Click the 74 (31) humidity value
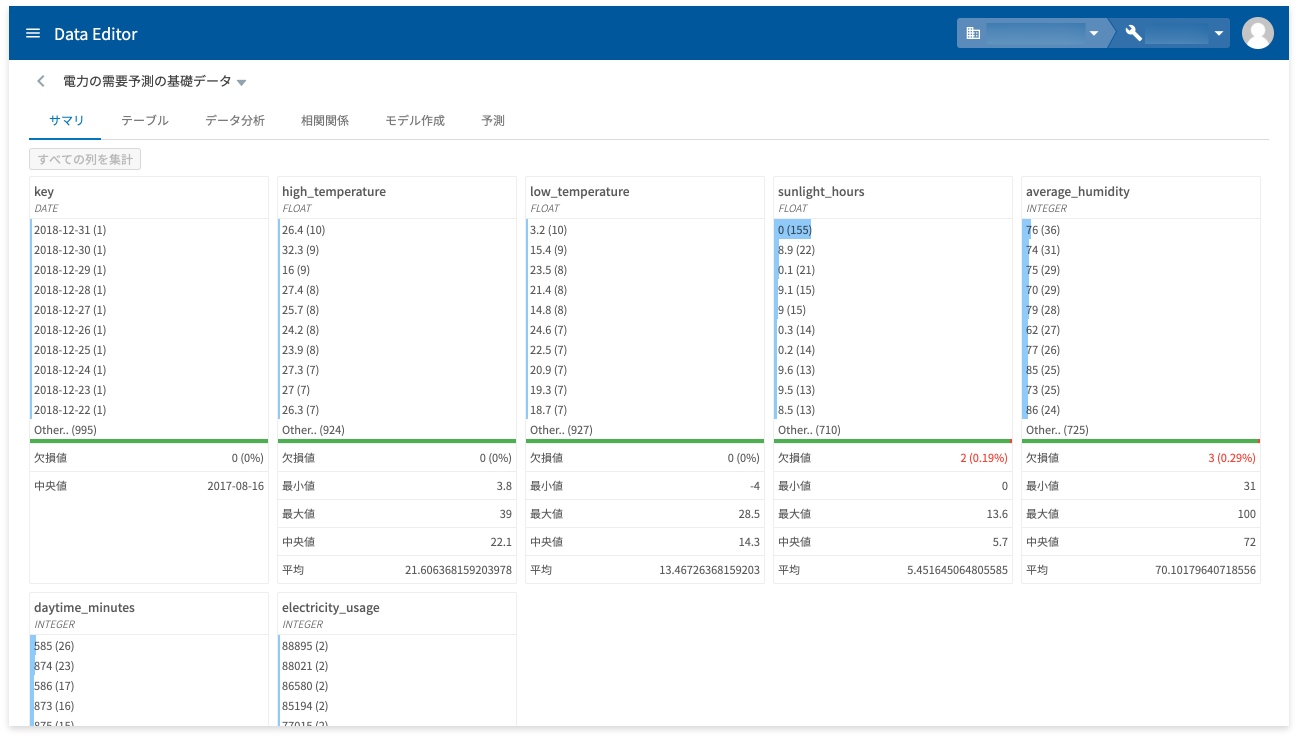Screen dimensions: 1298x738 tap(1043, 250)
